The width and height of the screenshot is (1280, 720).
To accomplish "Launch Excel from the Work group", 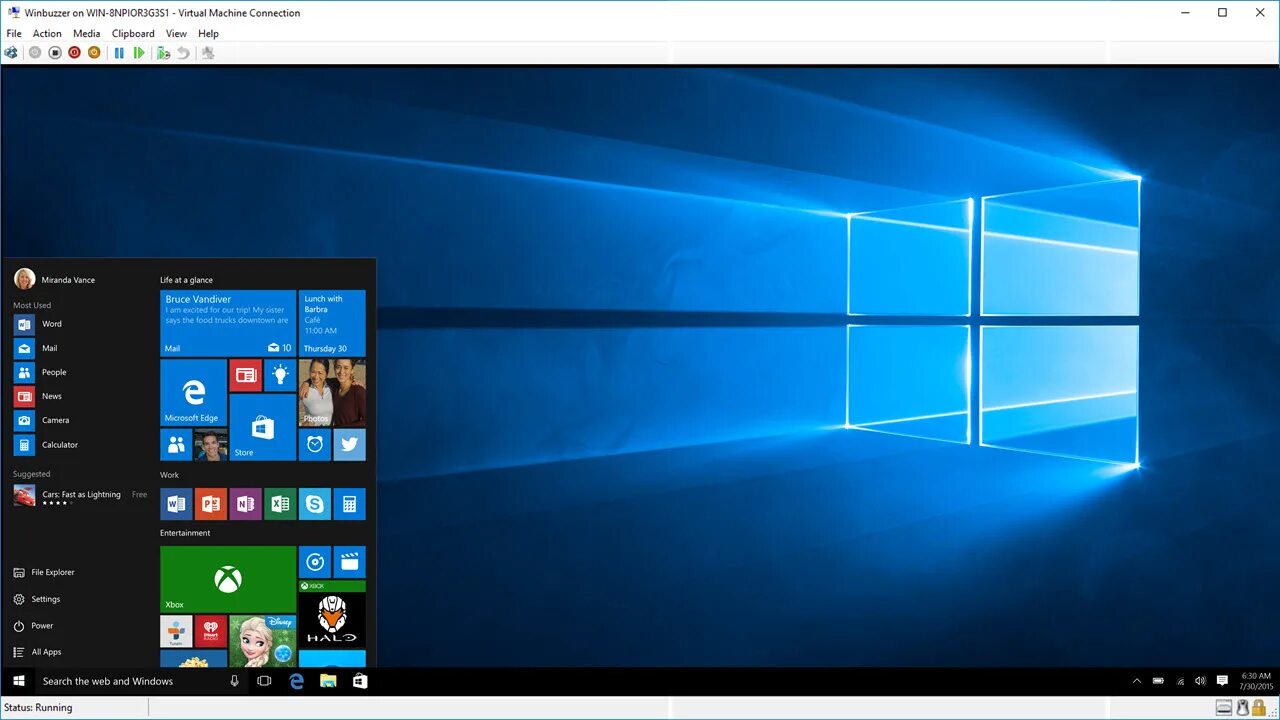I will click(x=280, y=504).
